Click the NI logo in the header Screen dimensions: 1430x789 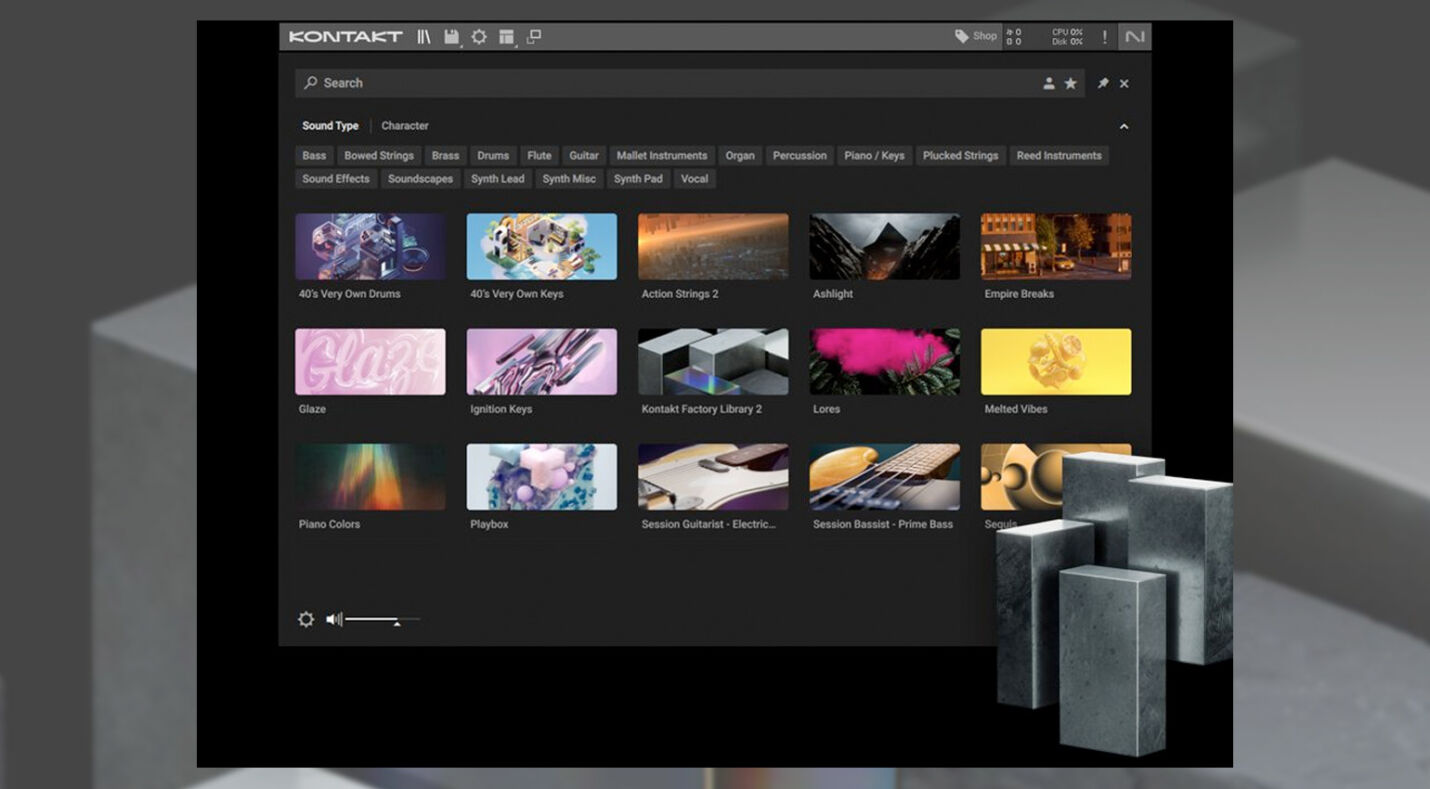pos(1133,36)
